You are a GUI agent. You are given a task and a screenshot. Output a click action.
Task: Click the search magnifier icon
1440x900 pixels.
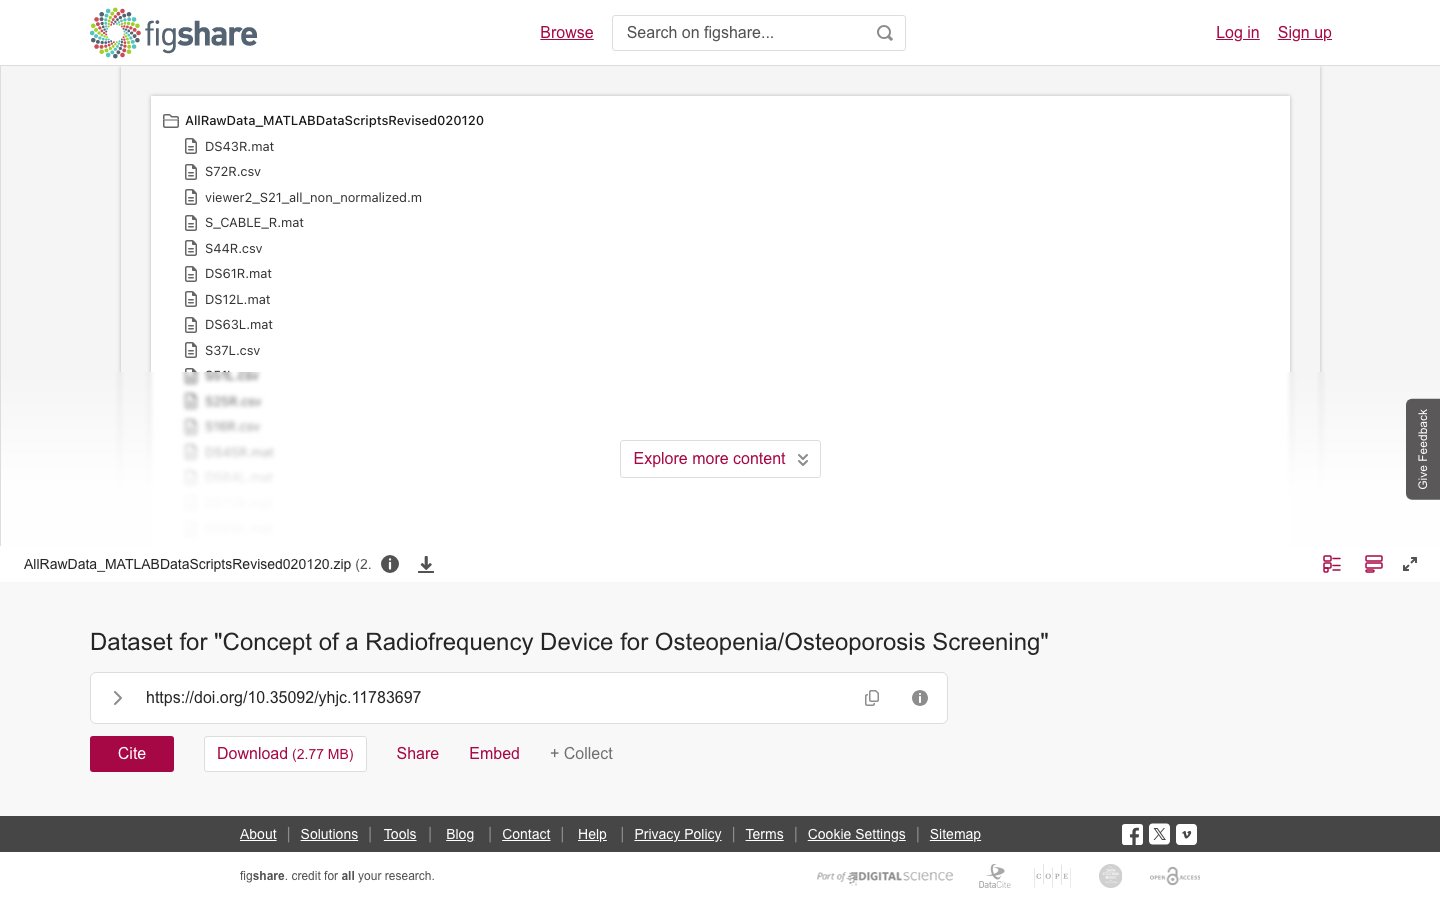(884, 33)
